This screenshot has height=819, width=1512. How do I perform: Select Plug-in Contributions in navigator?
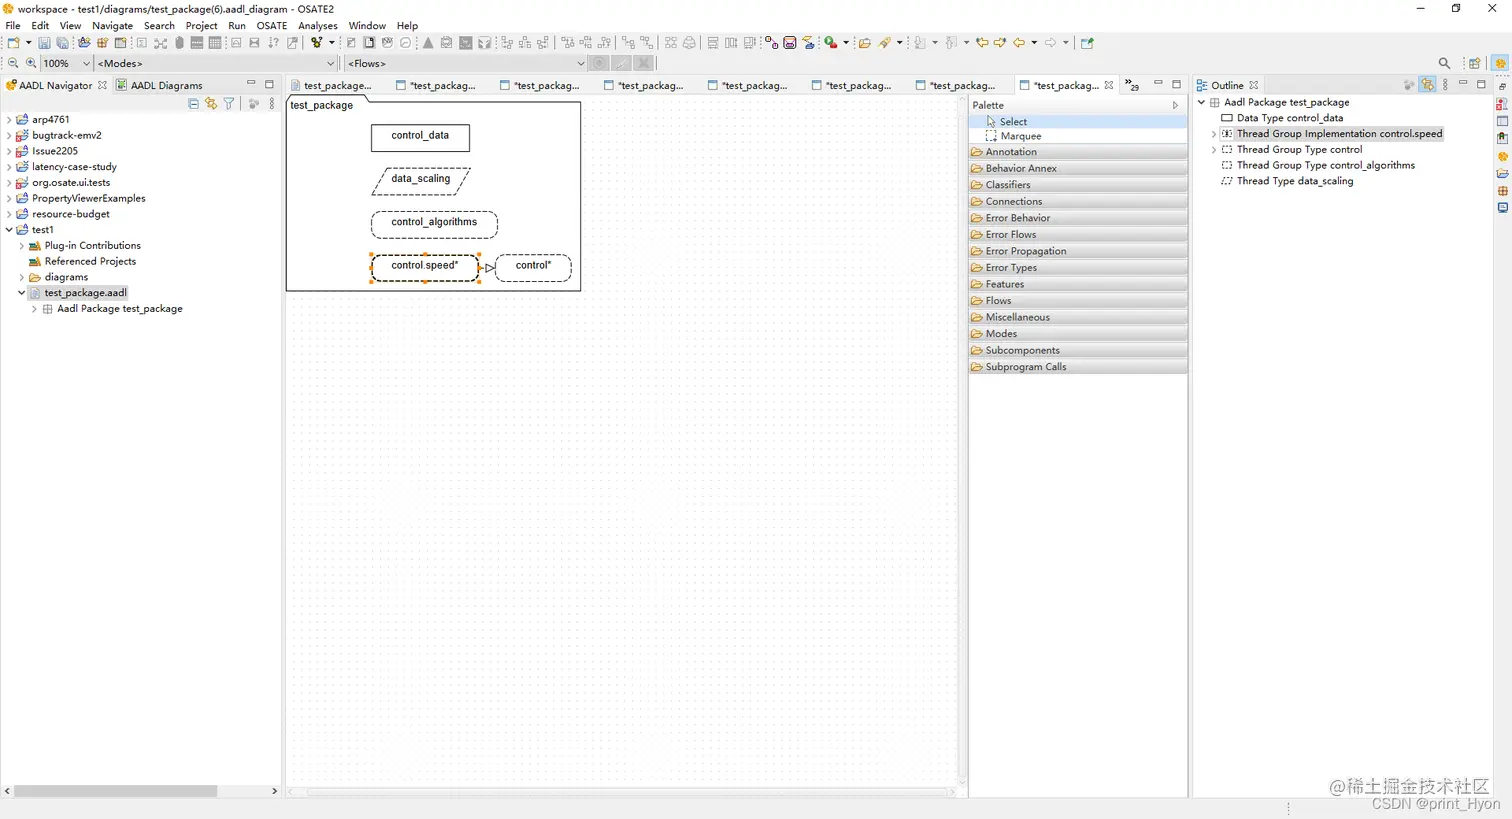(x=92, y=246)
